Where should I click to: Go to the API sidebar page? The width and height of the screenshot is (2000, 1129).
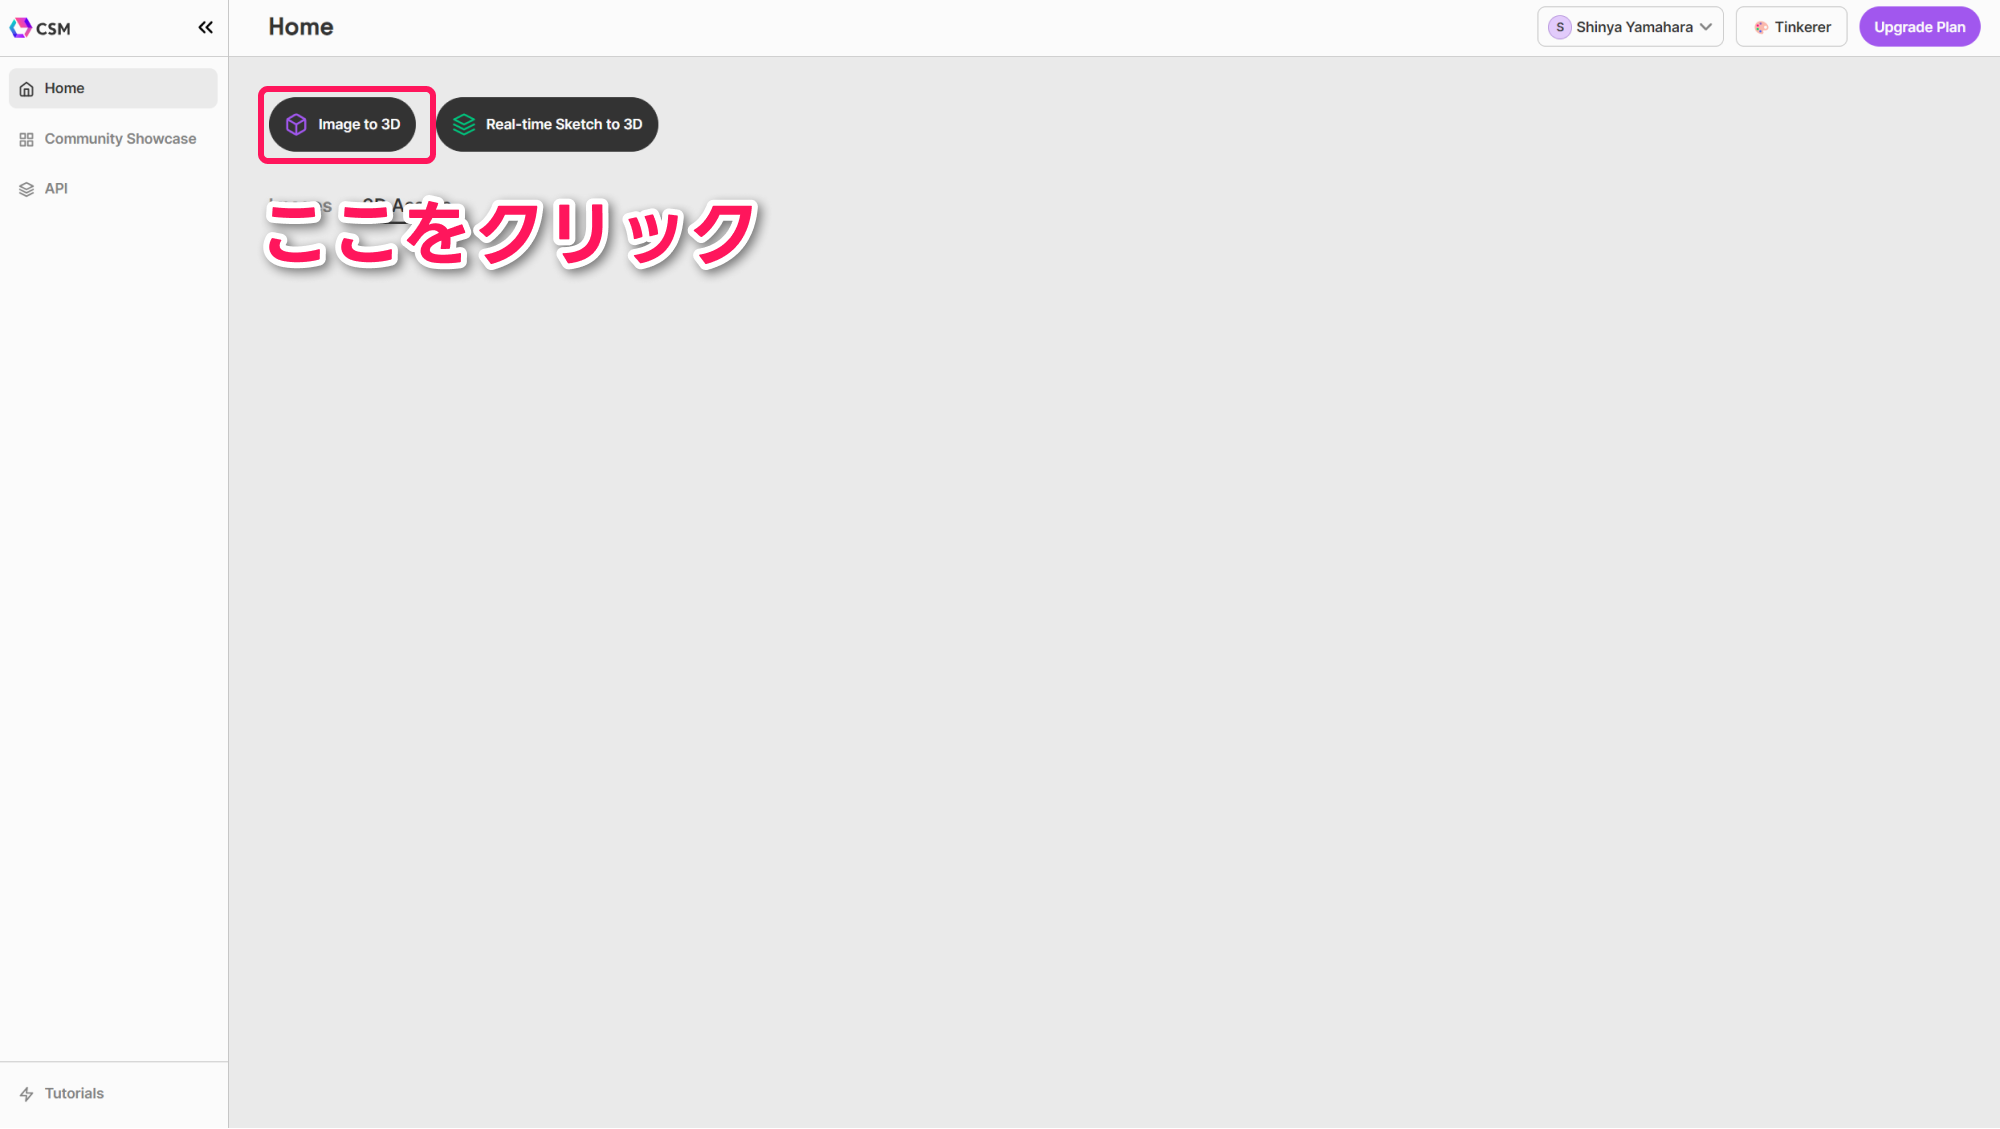point(56,189)
